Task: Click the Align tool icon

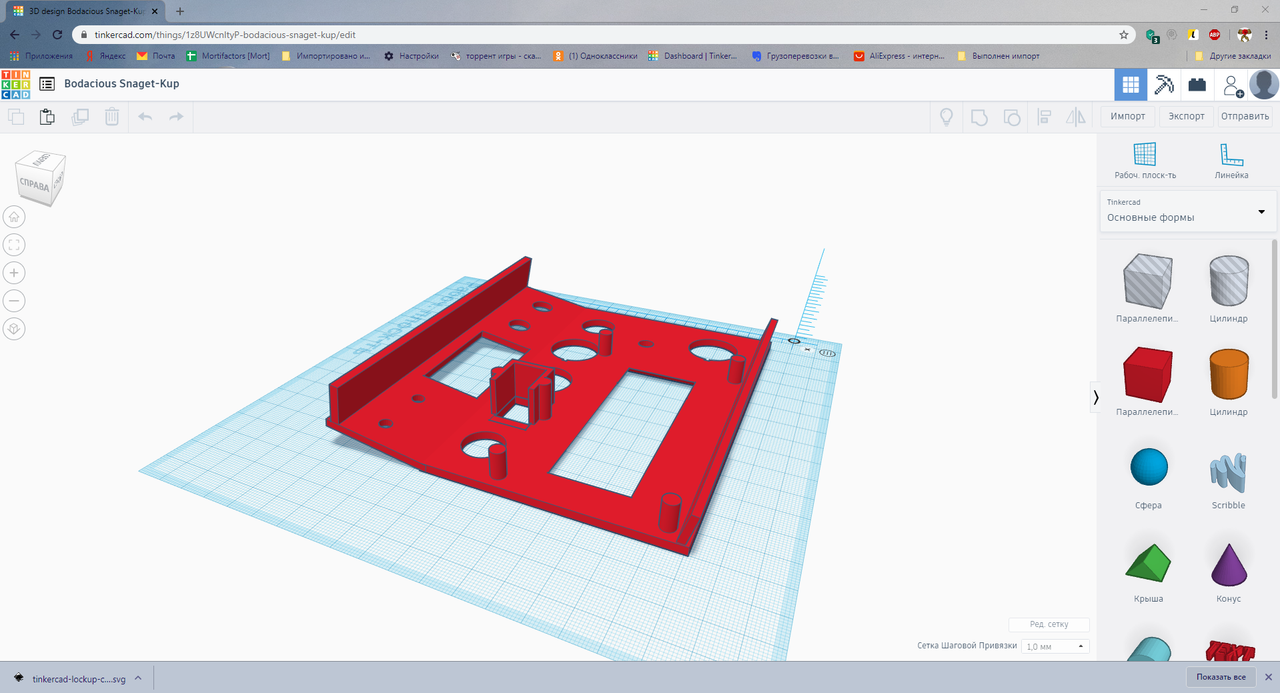Action: 1044,117
